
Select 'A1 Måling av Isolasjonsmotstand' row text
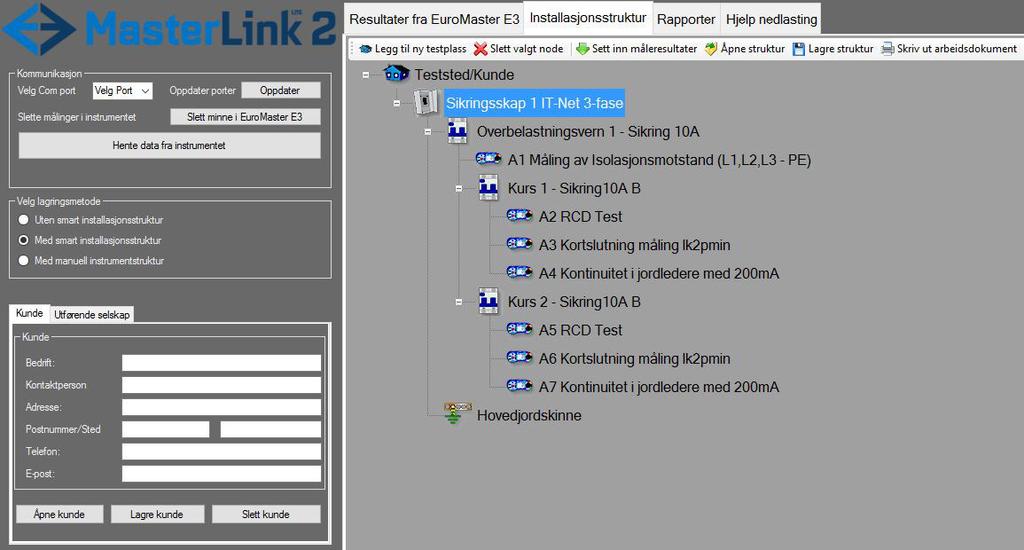point(659,160)
